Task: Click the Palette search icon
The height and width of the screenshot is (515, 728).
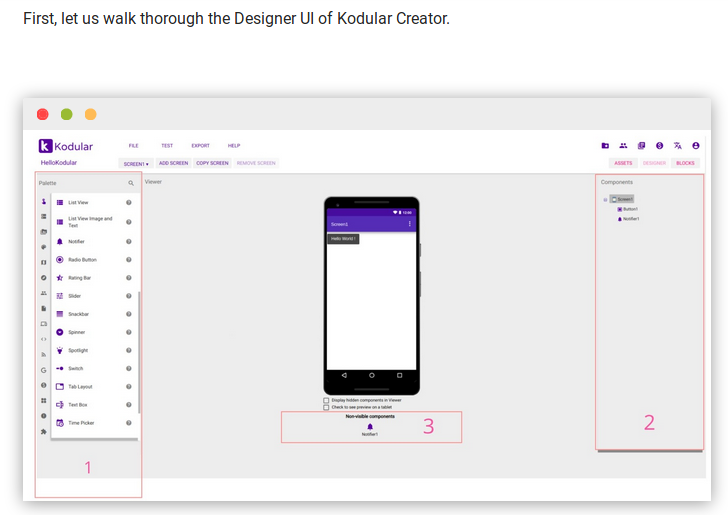Action: (131, 183)
